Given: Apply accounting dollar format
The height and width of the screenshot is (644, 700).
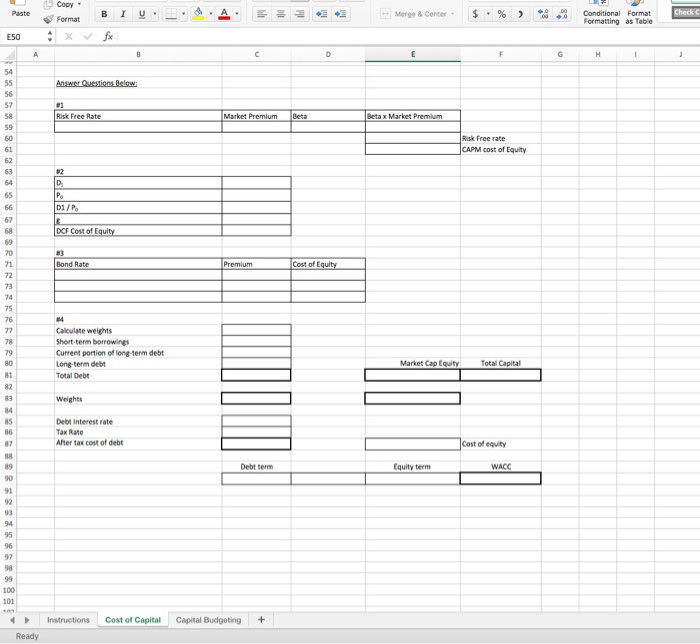Looking at the screenshot, I should [475, 14].
